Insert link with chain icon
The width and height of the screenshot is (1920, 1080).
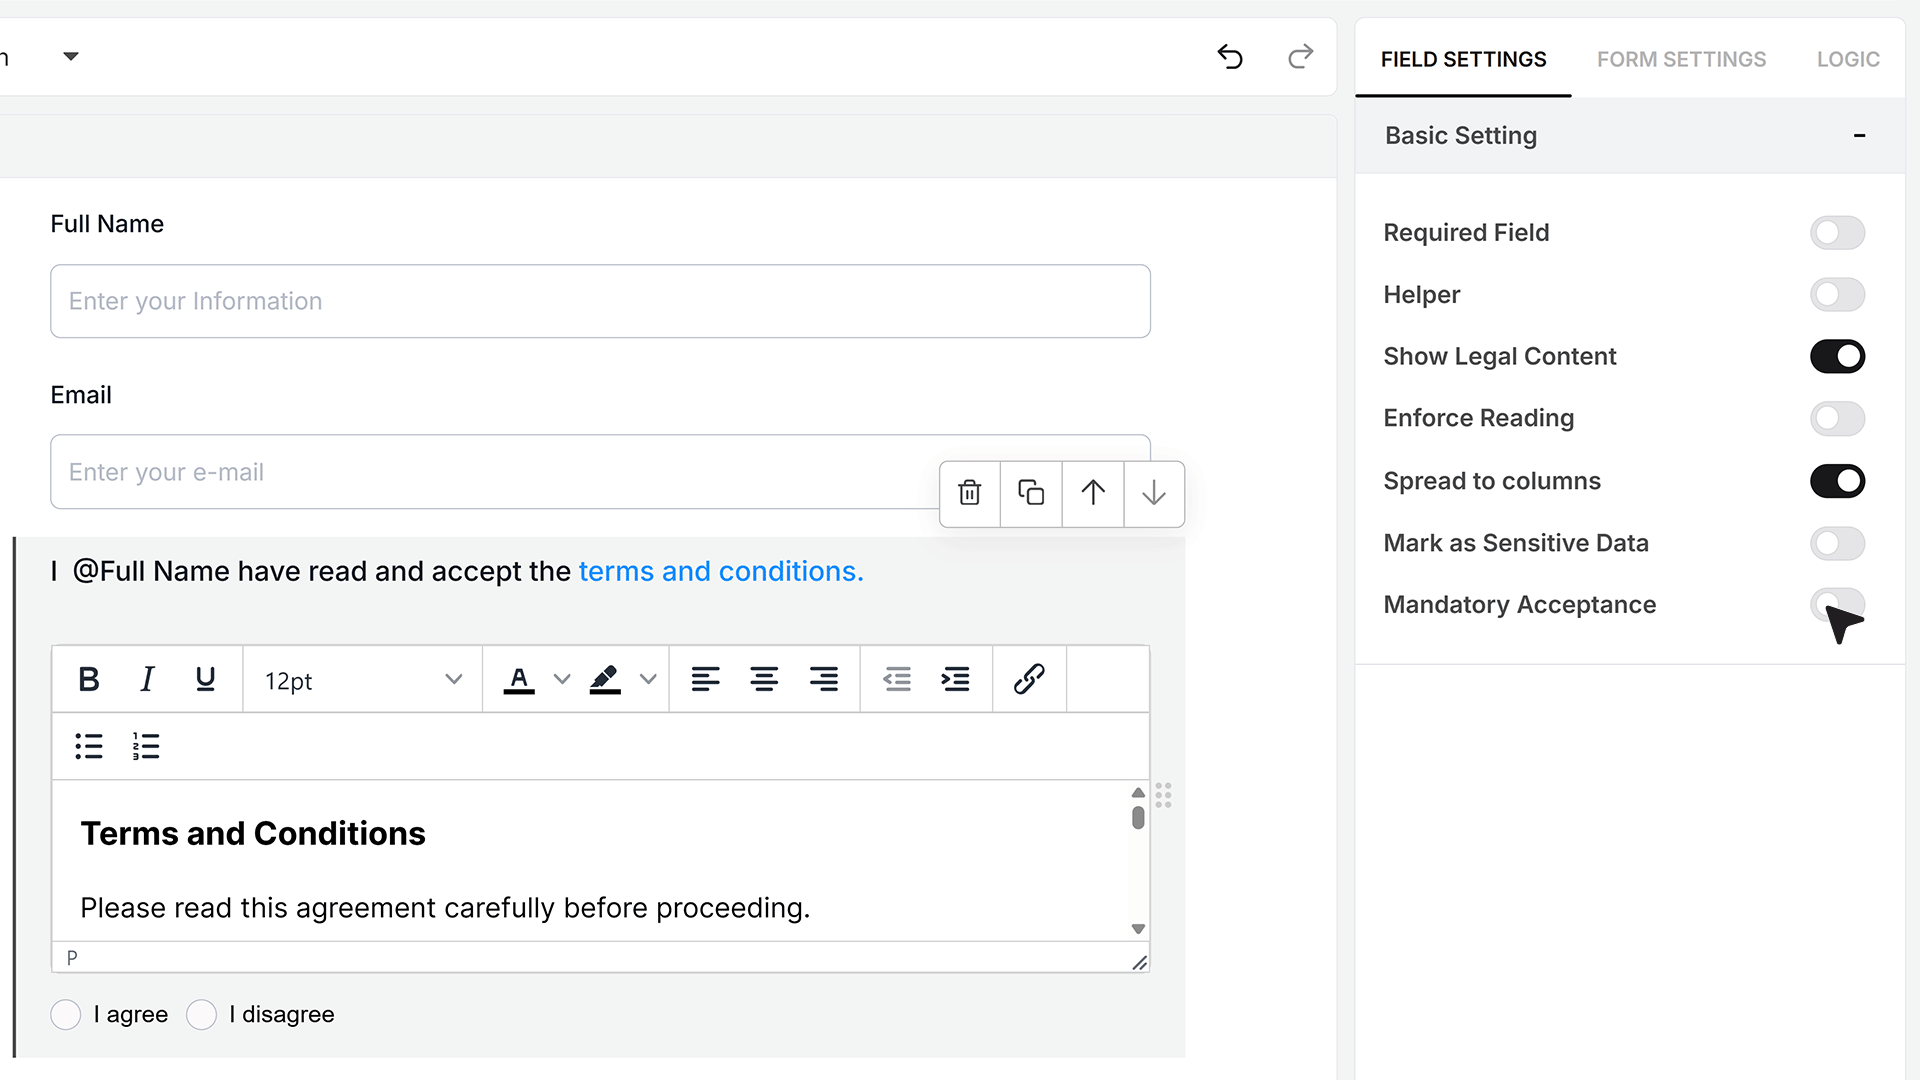(x=1029, y=680)
